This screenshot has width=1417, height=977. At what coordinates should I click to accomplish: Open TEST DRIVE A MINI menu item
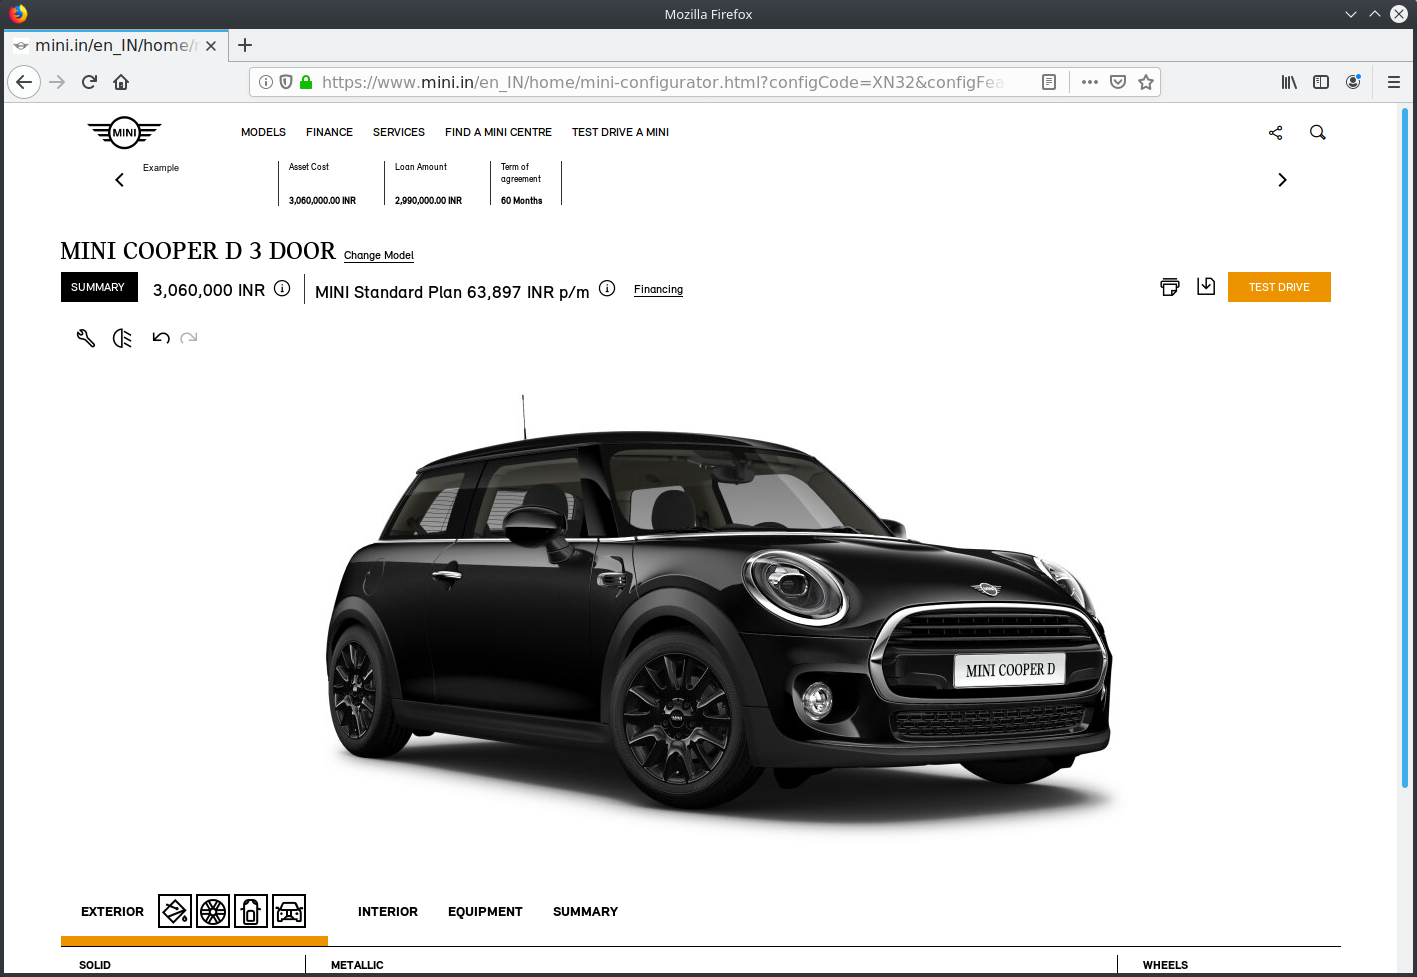pyautogui.click(x=620, y=132)
